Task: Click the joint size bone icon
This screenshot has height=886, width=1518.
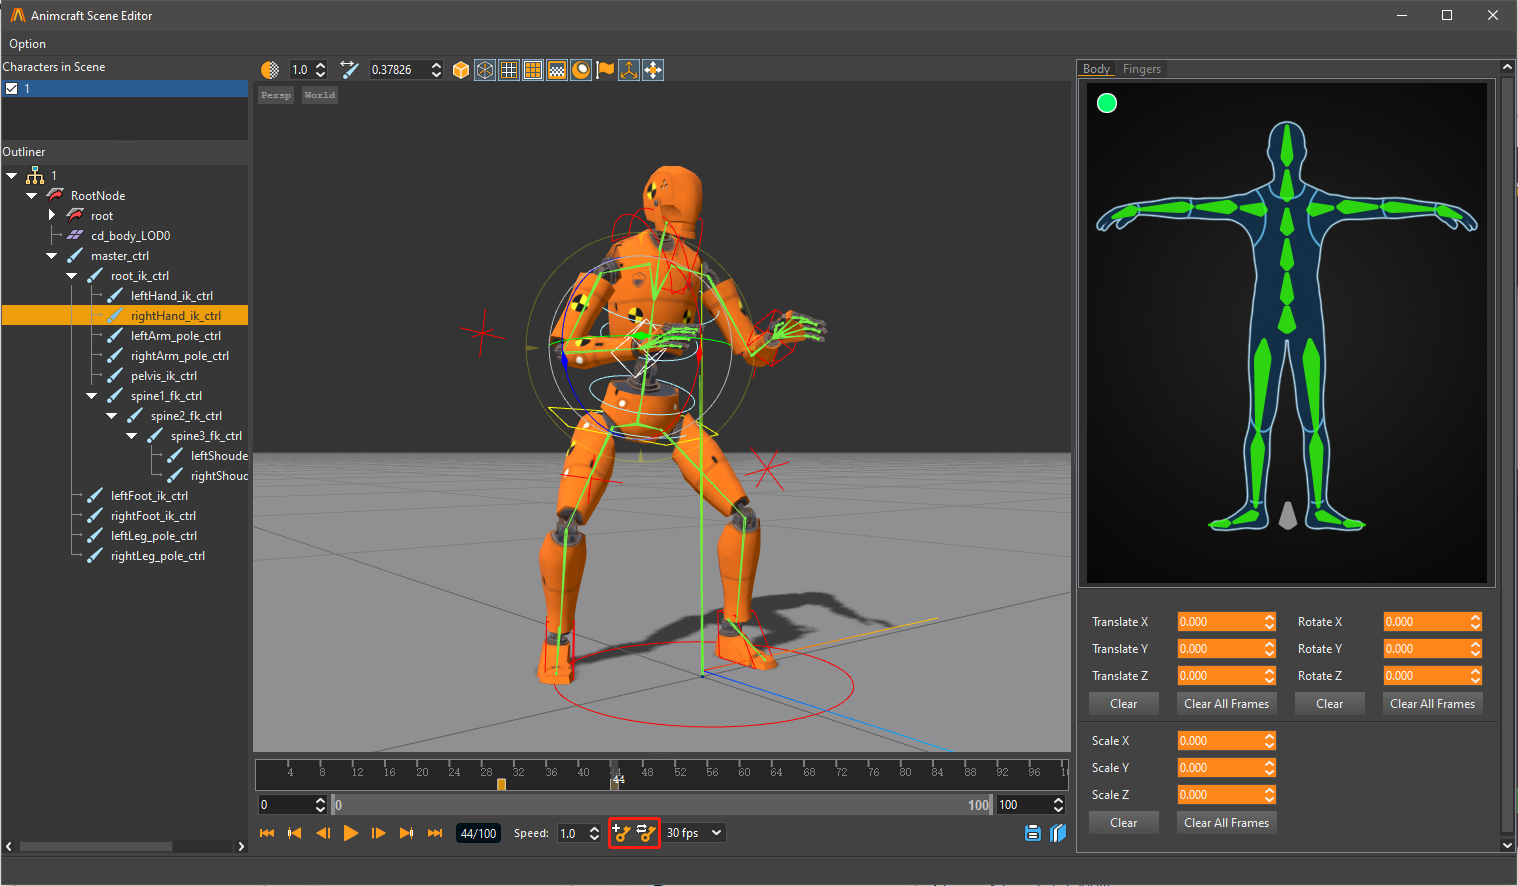Action: (349, 70)
